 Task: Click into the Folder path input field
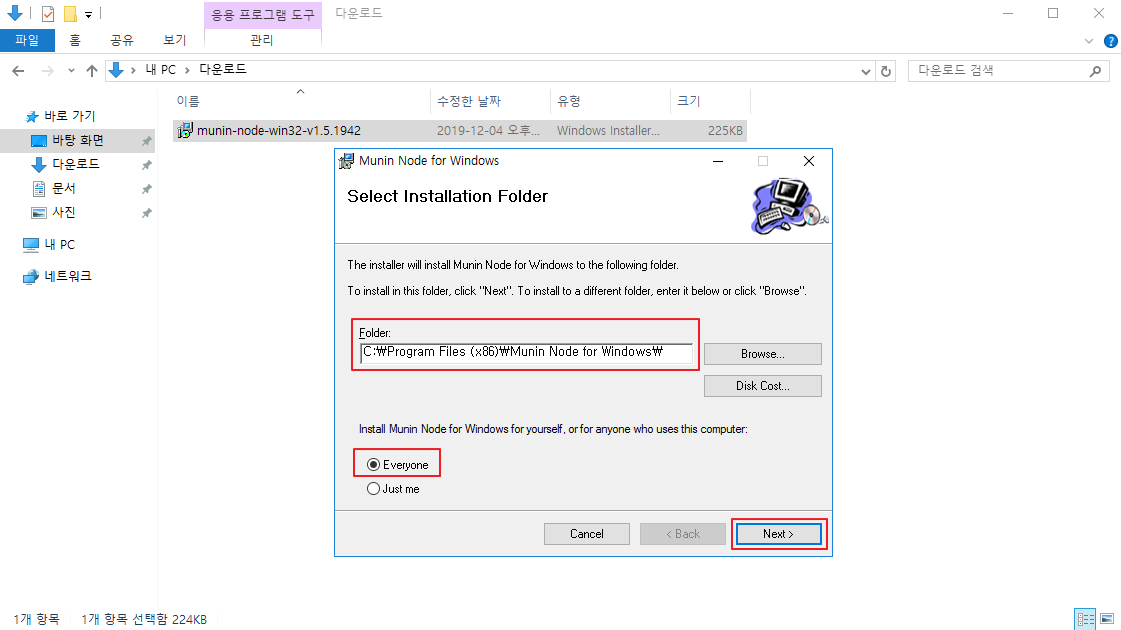tap(526, 353)
